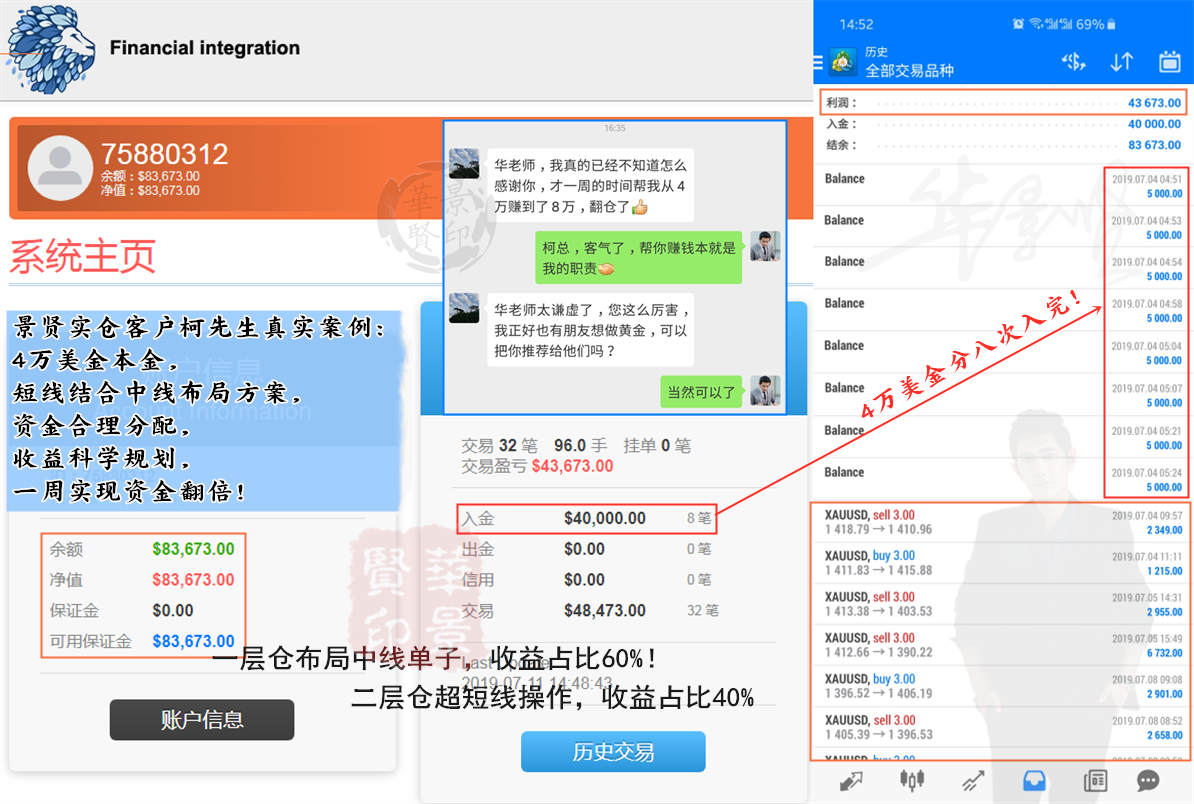Open XAUUSD sell trade 1418.79 → 1410.96
This screenshot has width=1194, height=804.
coord(1003,522)
